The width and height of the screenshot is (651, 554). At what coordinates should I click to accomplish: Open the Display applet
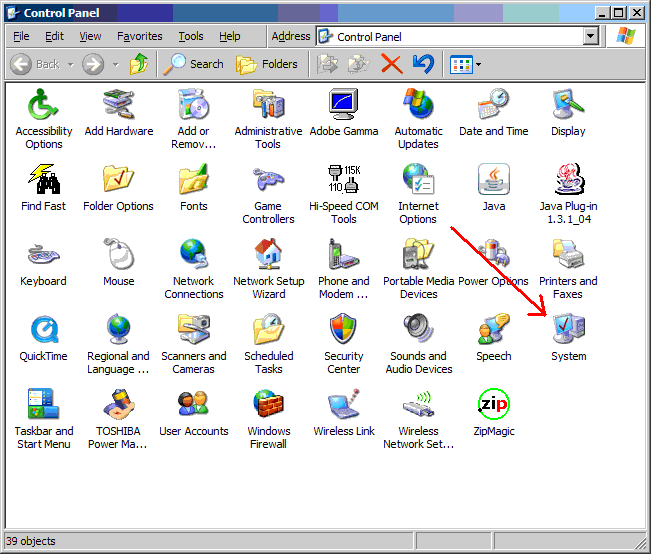click(568, 104)
